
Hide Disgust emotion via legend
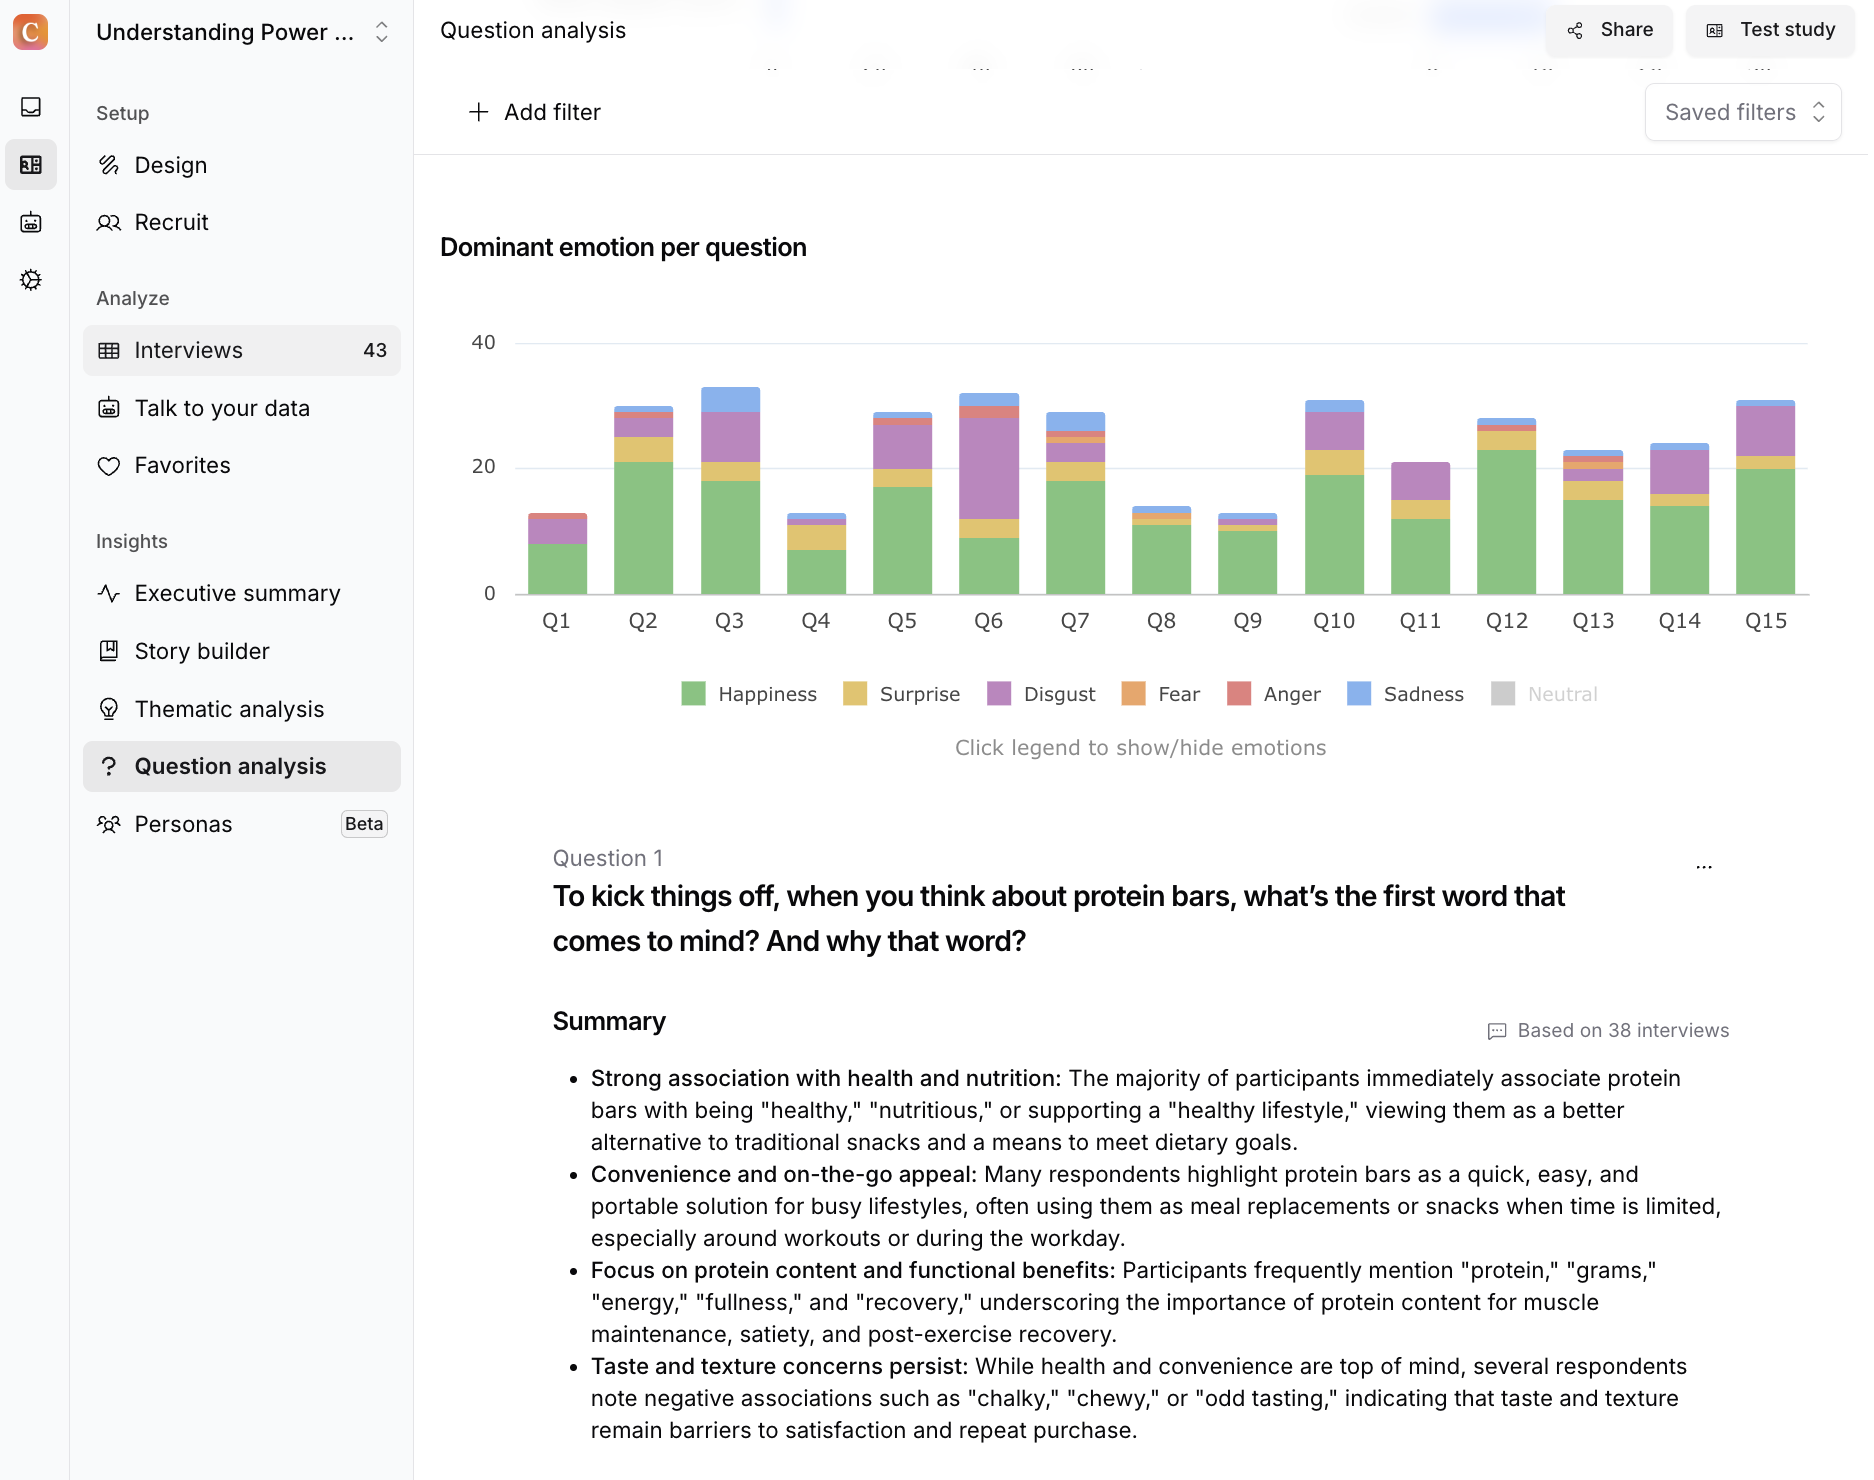point(1041,694)
